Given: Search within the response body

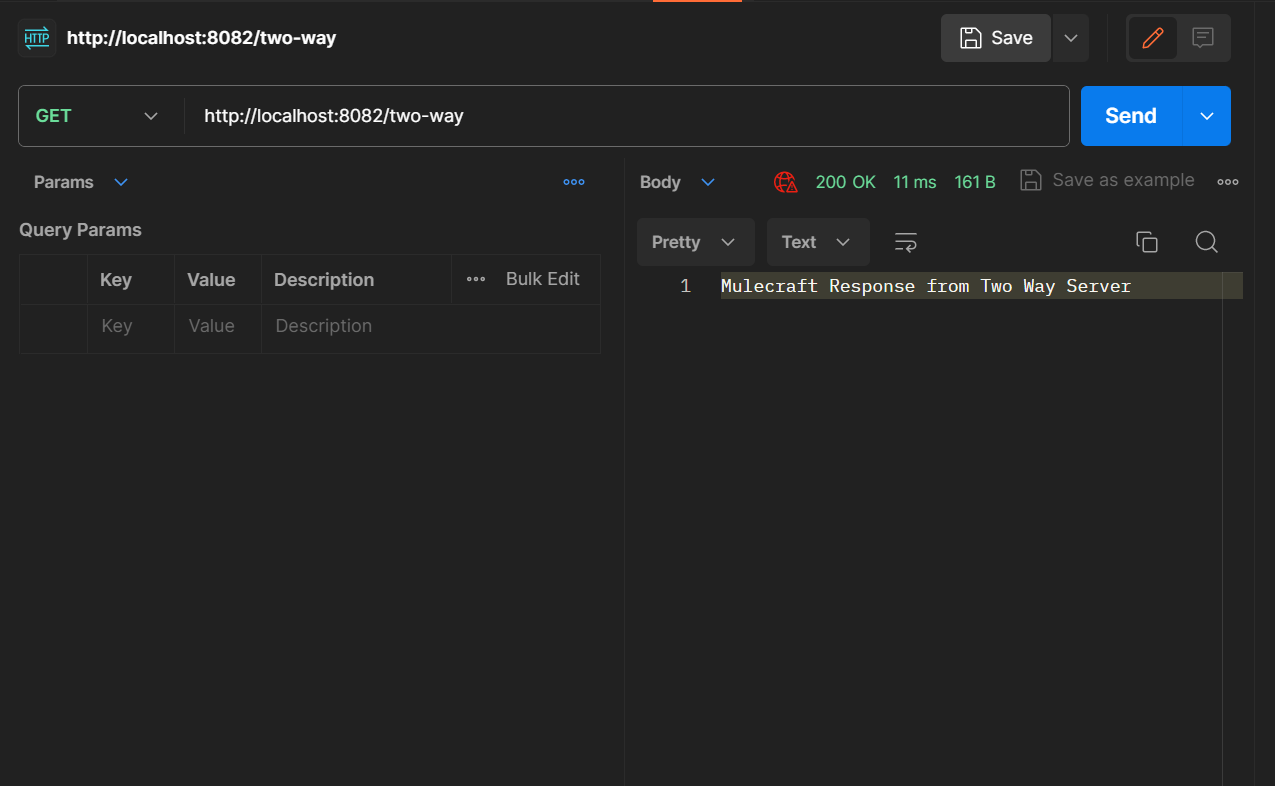Looking at the screenshot, I should 1206,242.
